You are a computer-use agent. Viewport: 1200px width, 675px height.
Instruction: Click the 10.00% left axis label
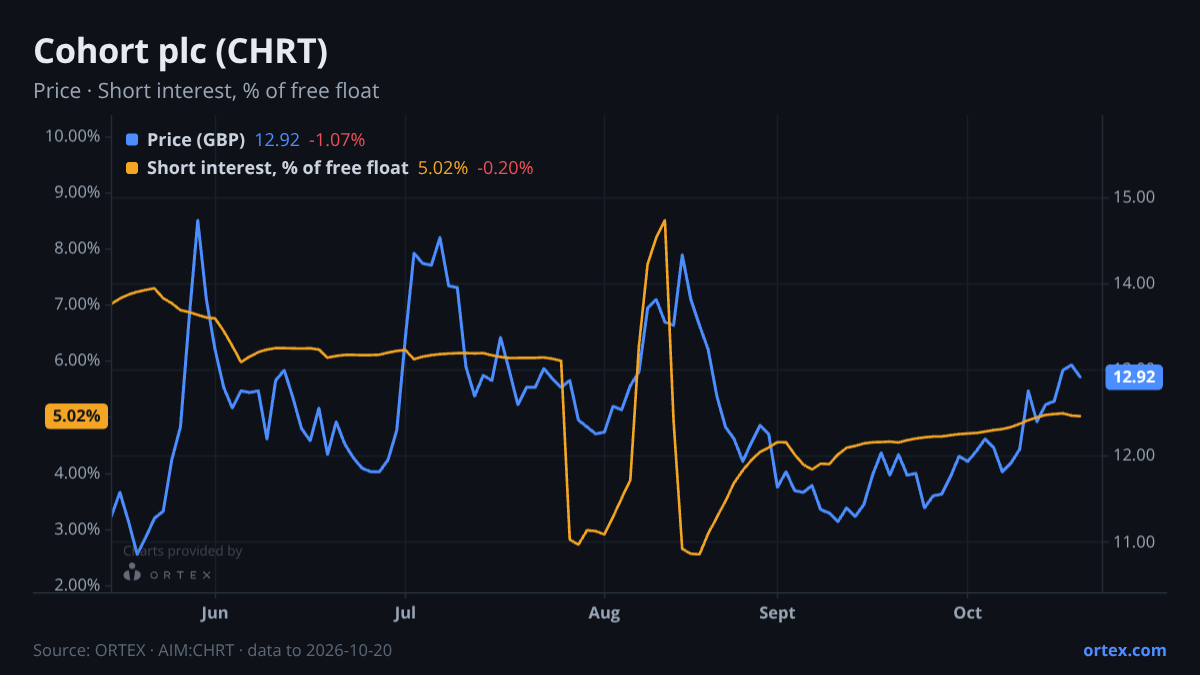[73, 136]
